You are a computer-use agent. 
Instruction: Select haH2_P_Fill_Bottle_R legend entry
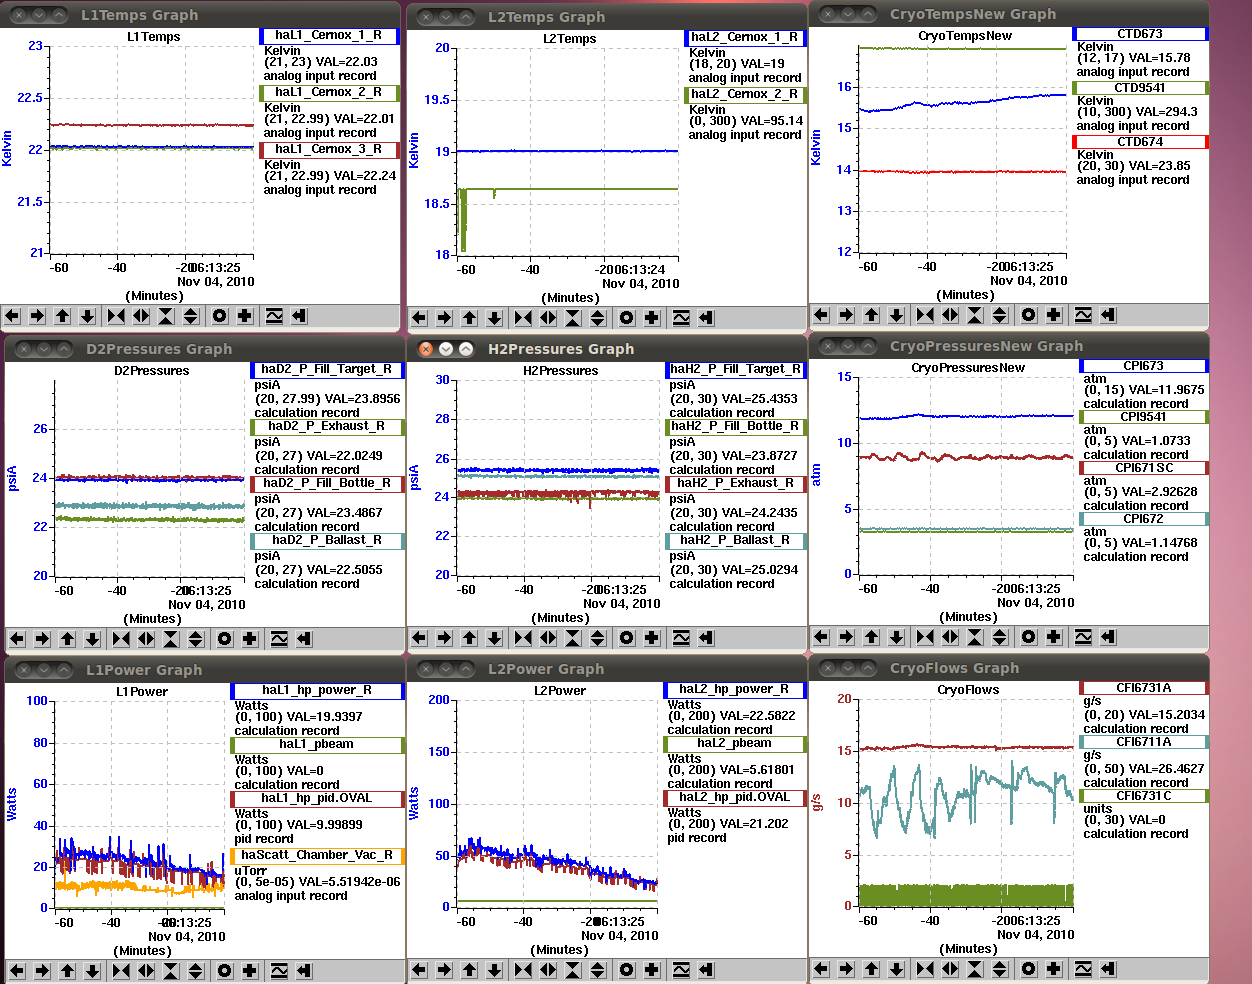pyautogui.click(x=735, y=426)
